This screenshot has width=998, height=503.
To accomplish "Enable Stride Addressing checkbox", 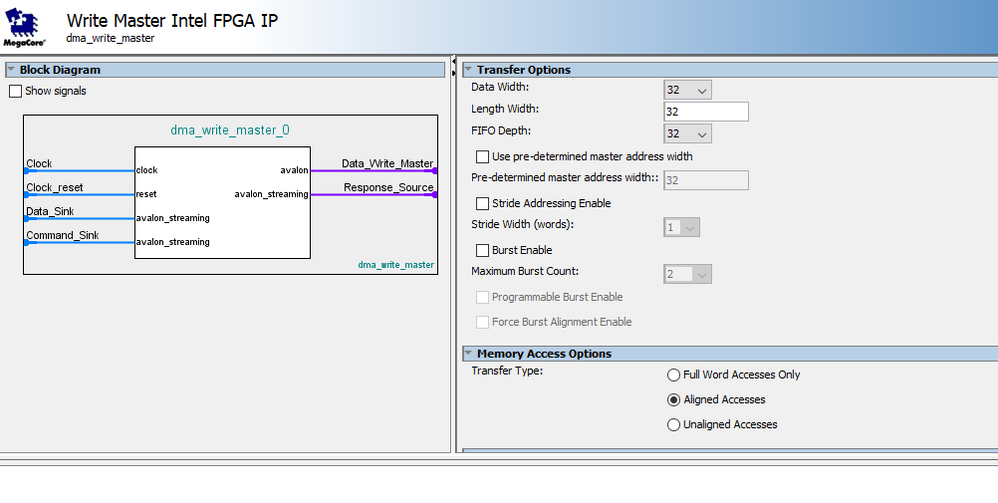I will (x=482, y=204).
